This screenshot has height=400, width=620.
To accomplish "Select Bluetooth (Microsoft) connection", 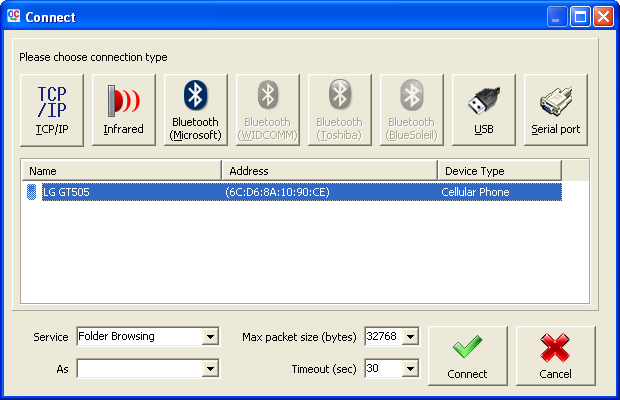I will (196, 109).
